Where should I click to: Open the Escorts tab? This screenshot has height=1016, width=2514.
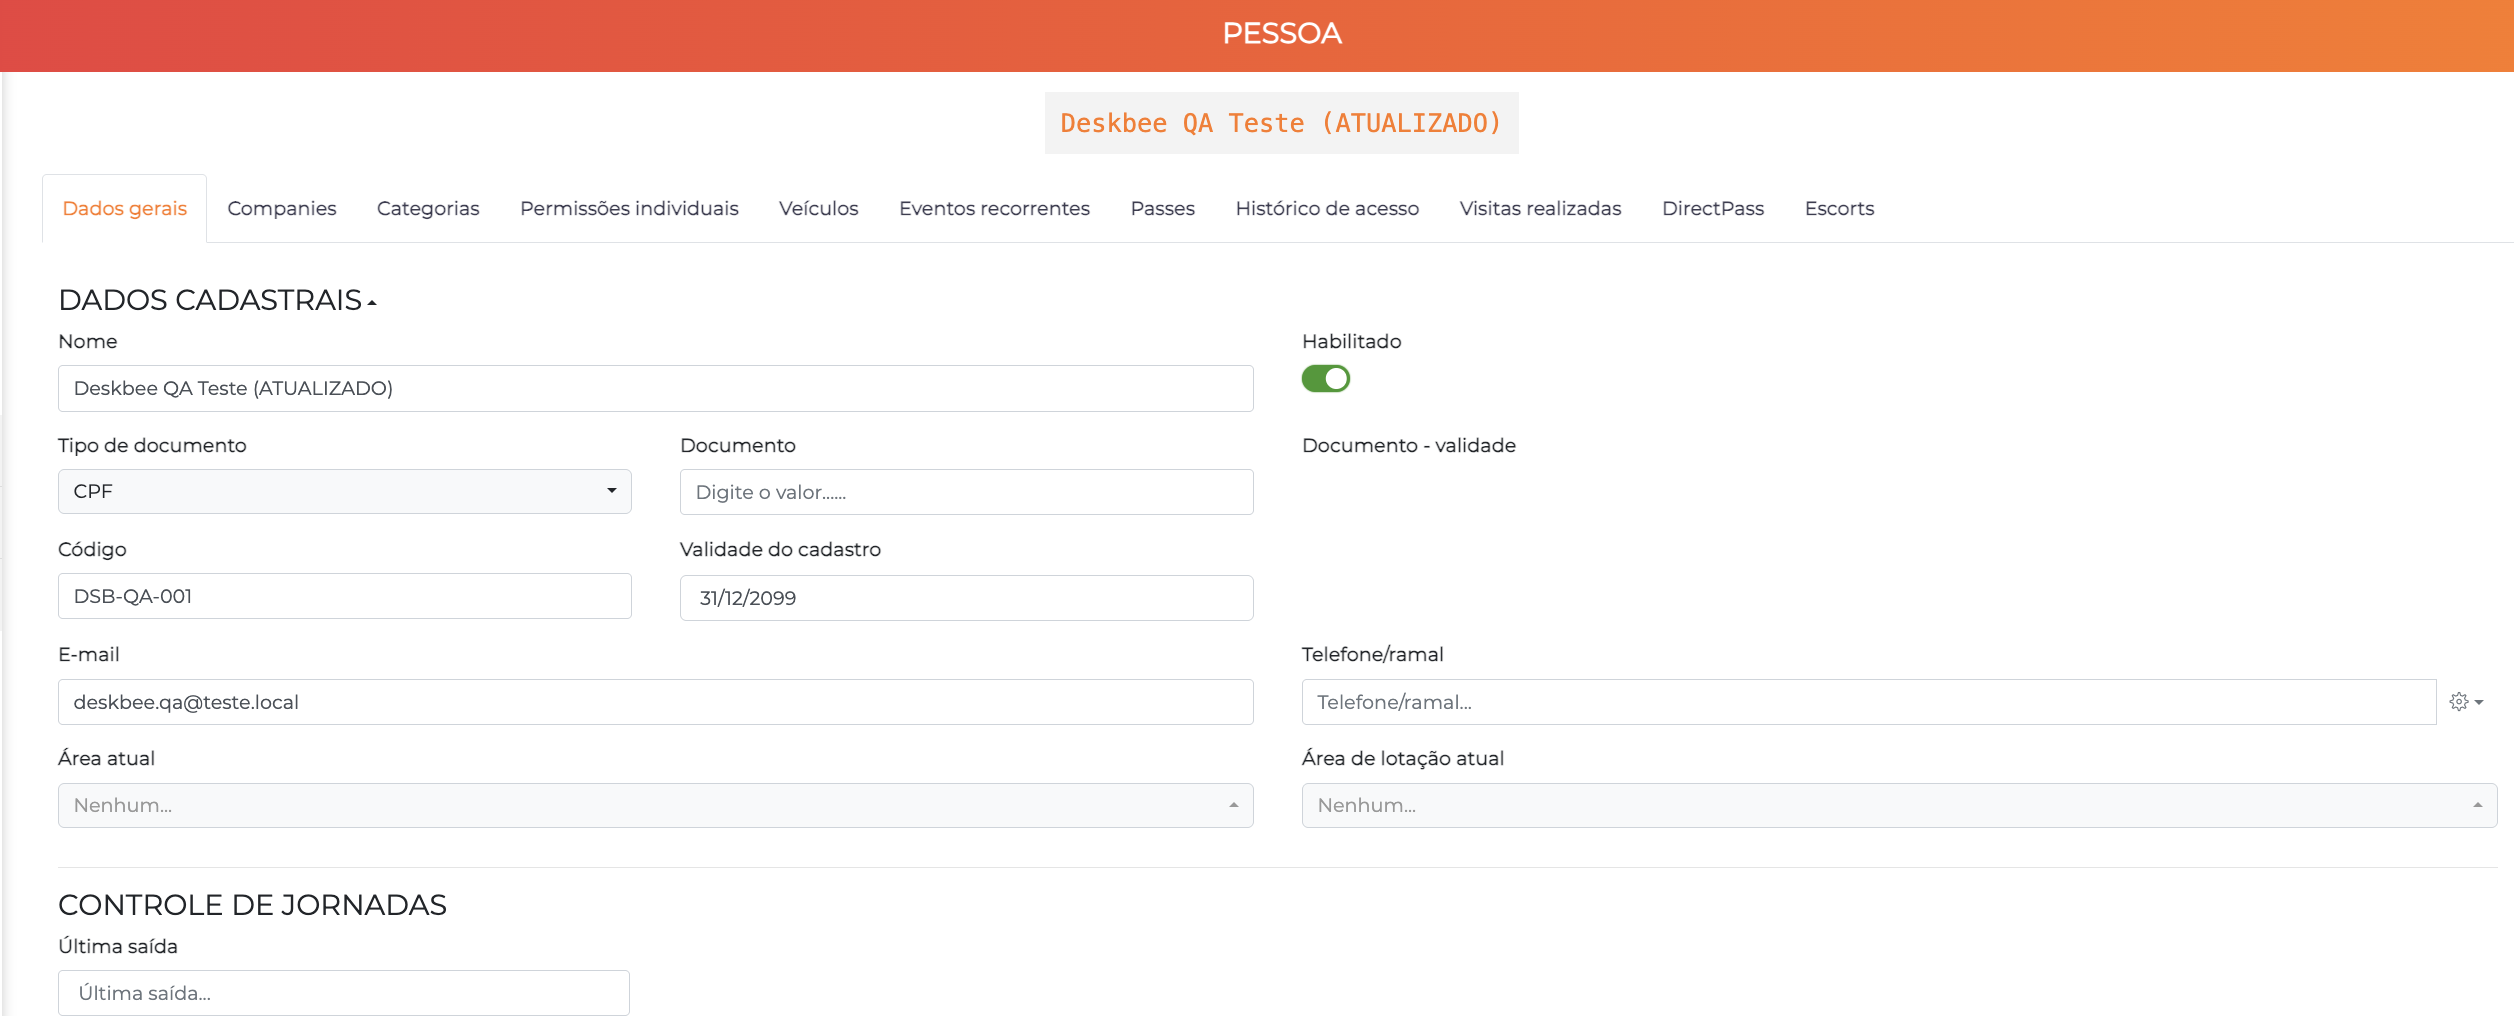(1839, 208)
